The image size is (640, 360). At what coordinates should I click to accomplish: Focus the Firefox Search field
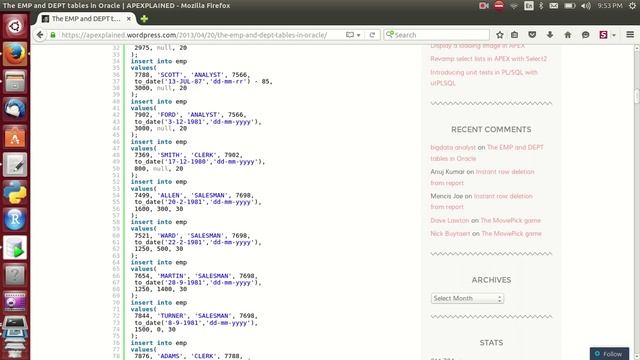[436, 35]
